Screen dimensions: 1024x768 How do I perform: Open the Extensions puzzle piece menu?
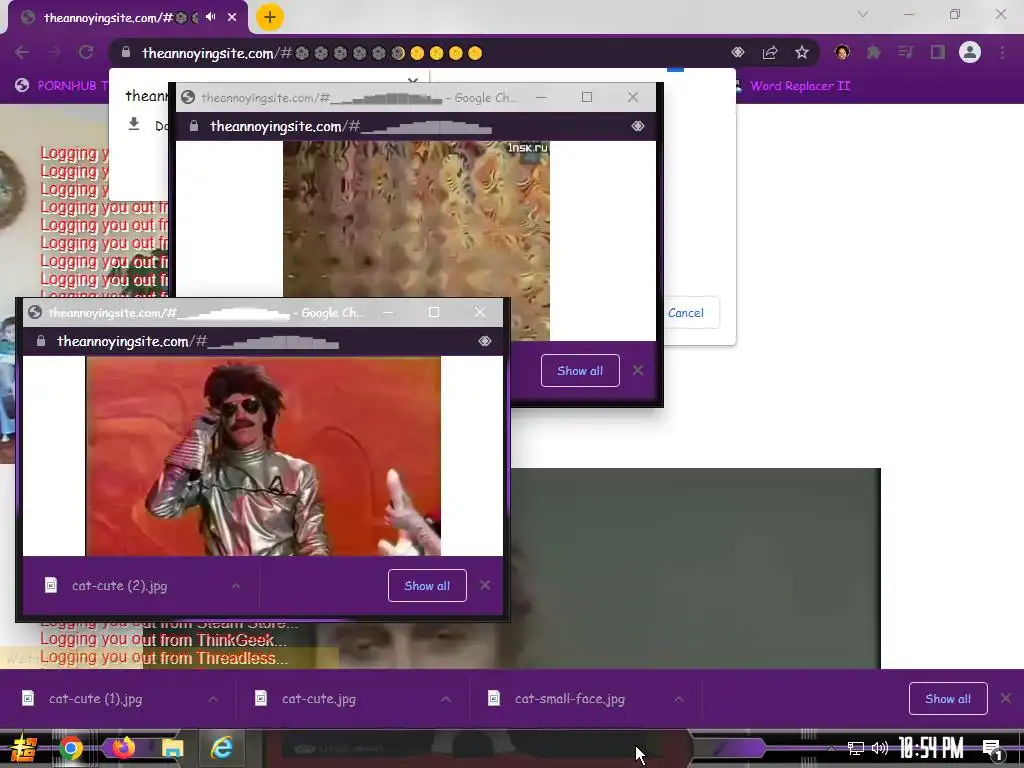coord(873,52)
